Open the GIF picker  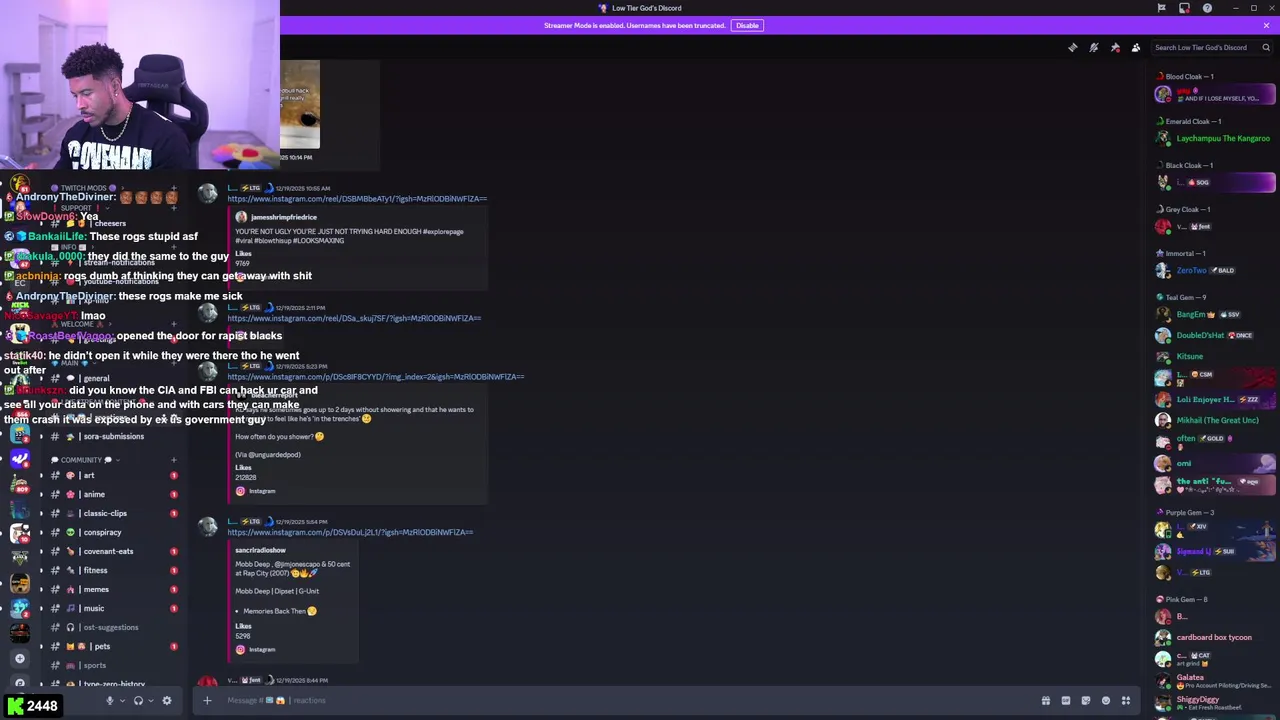1066,700
